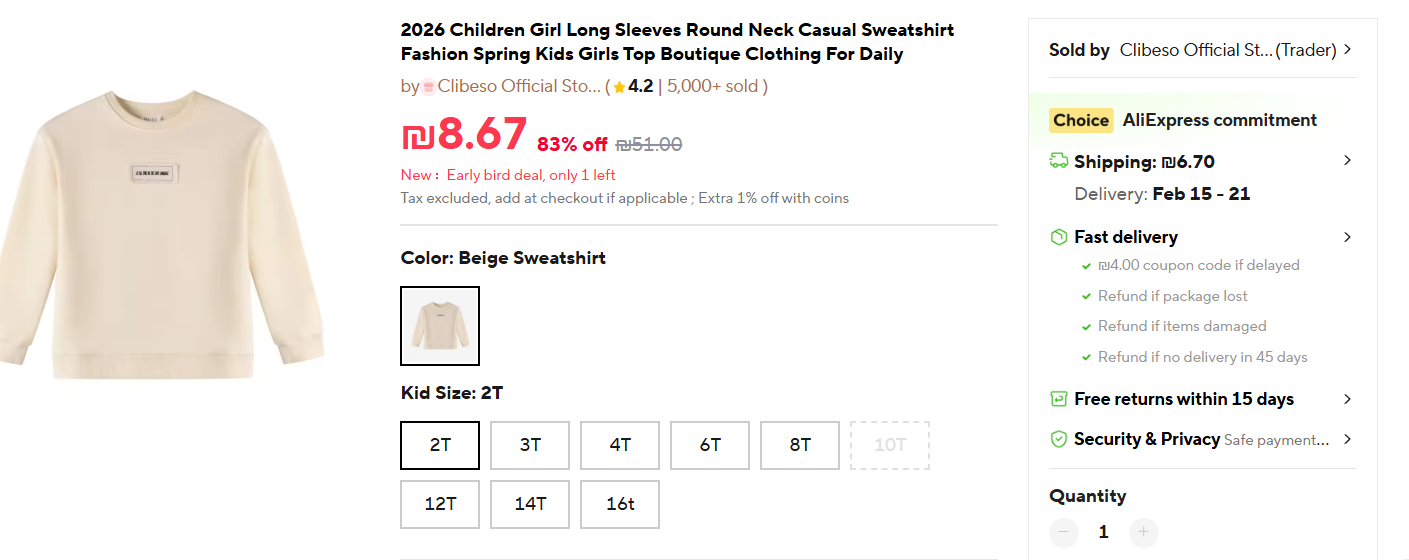
Task: Increase quantity with the plus button
Action: pos(1144,532)
